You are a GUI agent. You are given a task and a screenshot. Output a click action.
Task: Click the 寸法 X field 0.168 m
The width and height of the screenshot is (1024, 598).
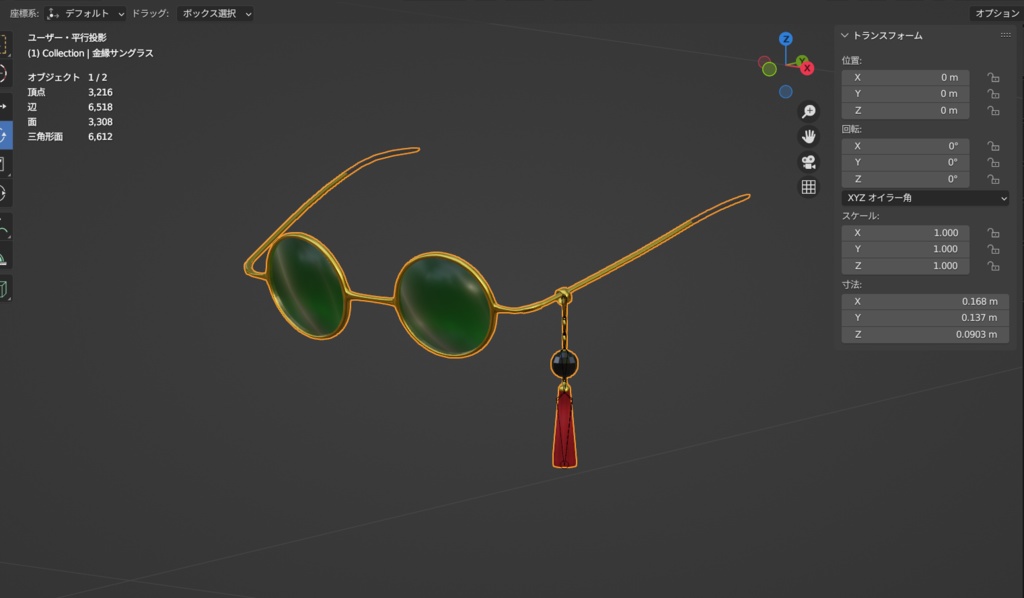pyautogui.click(x=925, y=301)
